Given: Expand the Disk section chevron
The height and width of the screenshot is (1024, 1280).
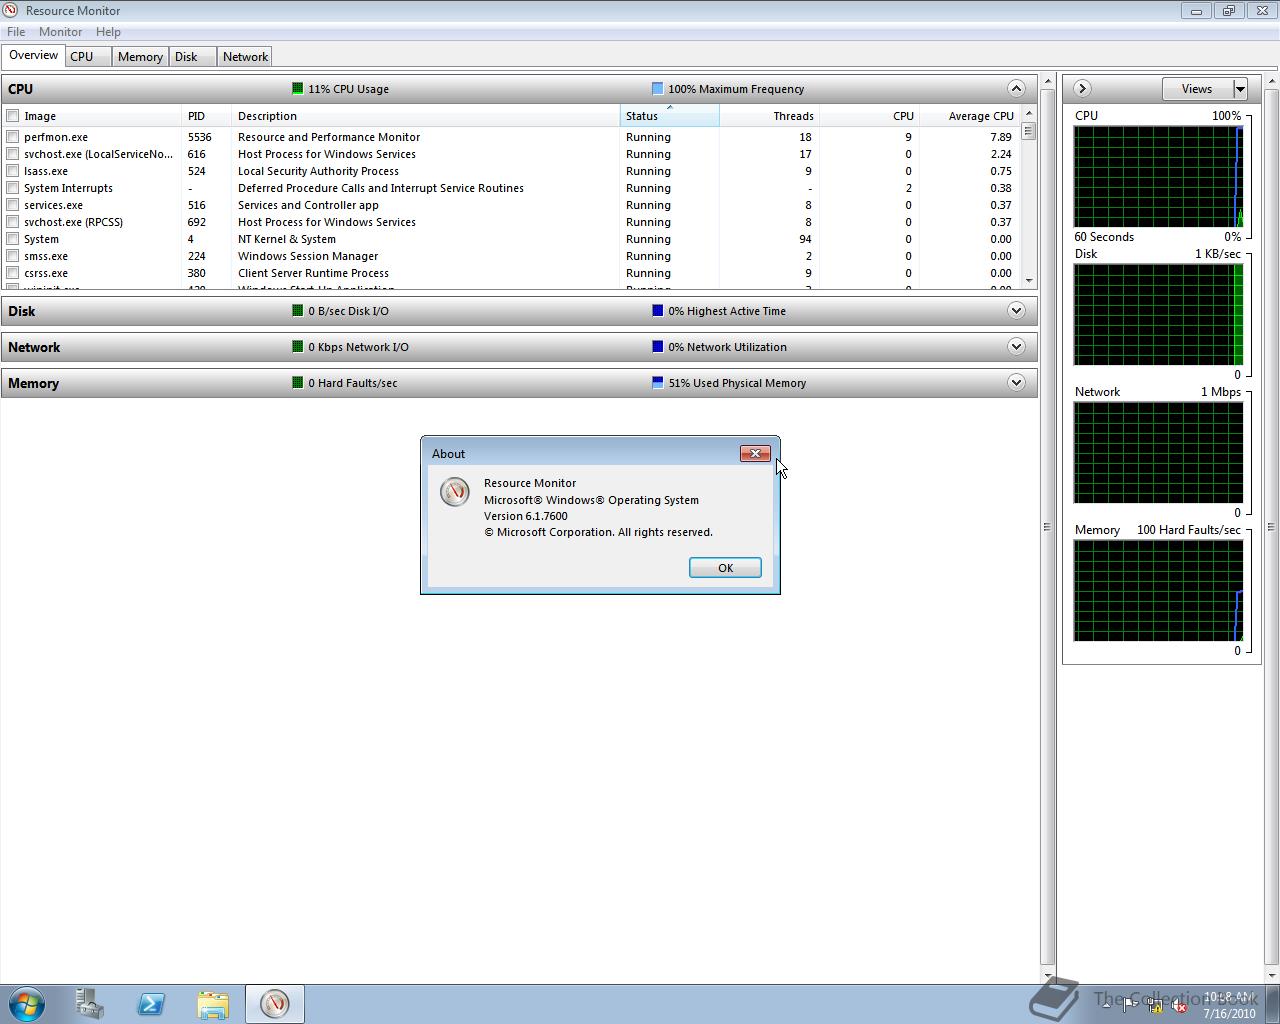Looking at the screenshot, I should [x=1016, y=310].
